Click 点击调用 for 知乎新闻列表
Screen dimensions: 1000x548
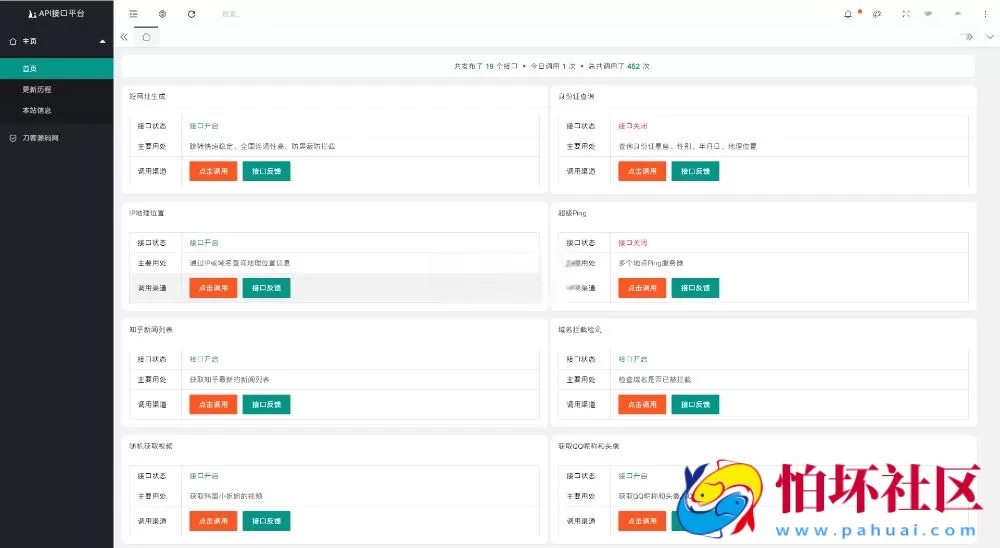click(x=213, y=404)
